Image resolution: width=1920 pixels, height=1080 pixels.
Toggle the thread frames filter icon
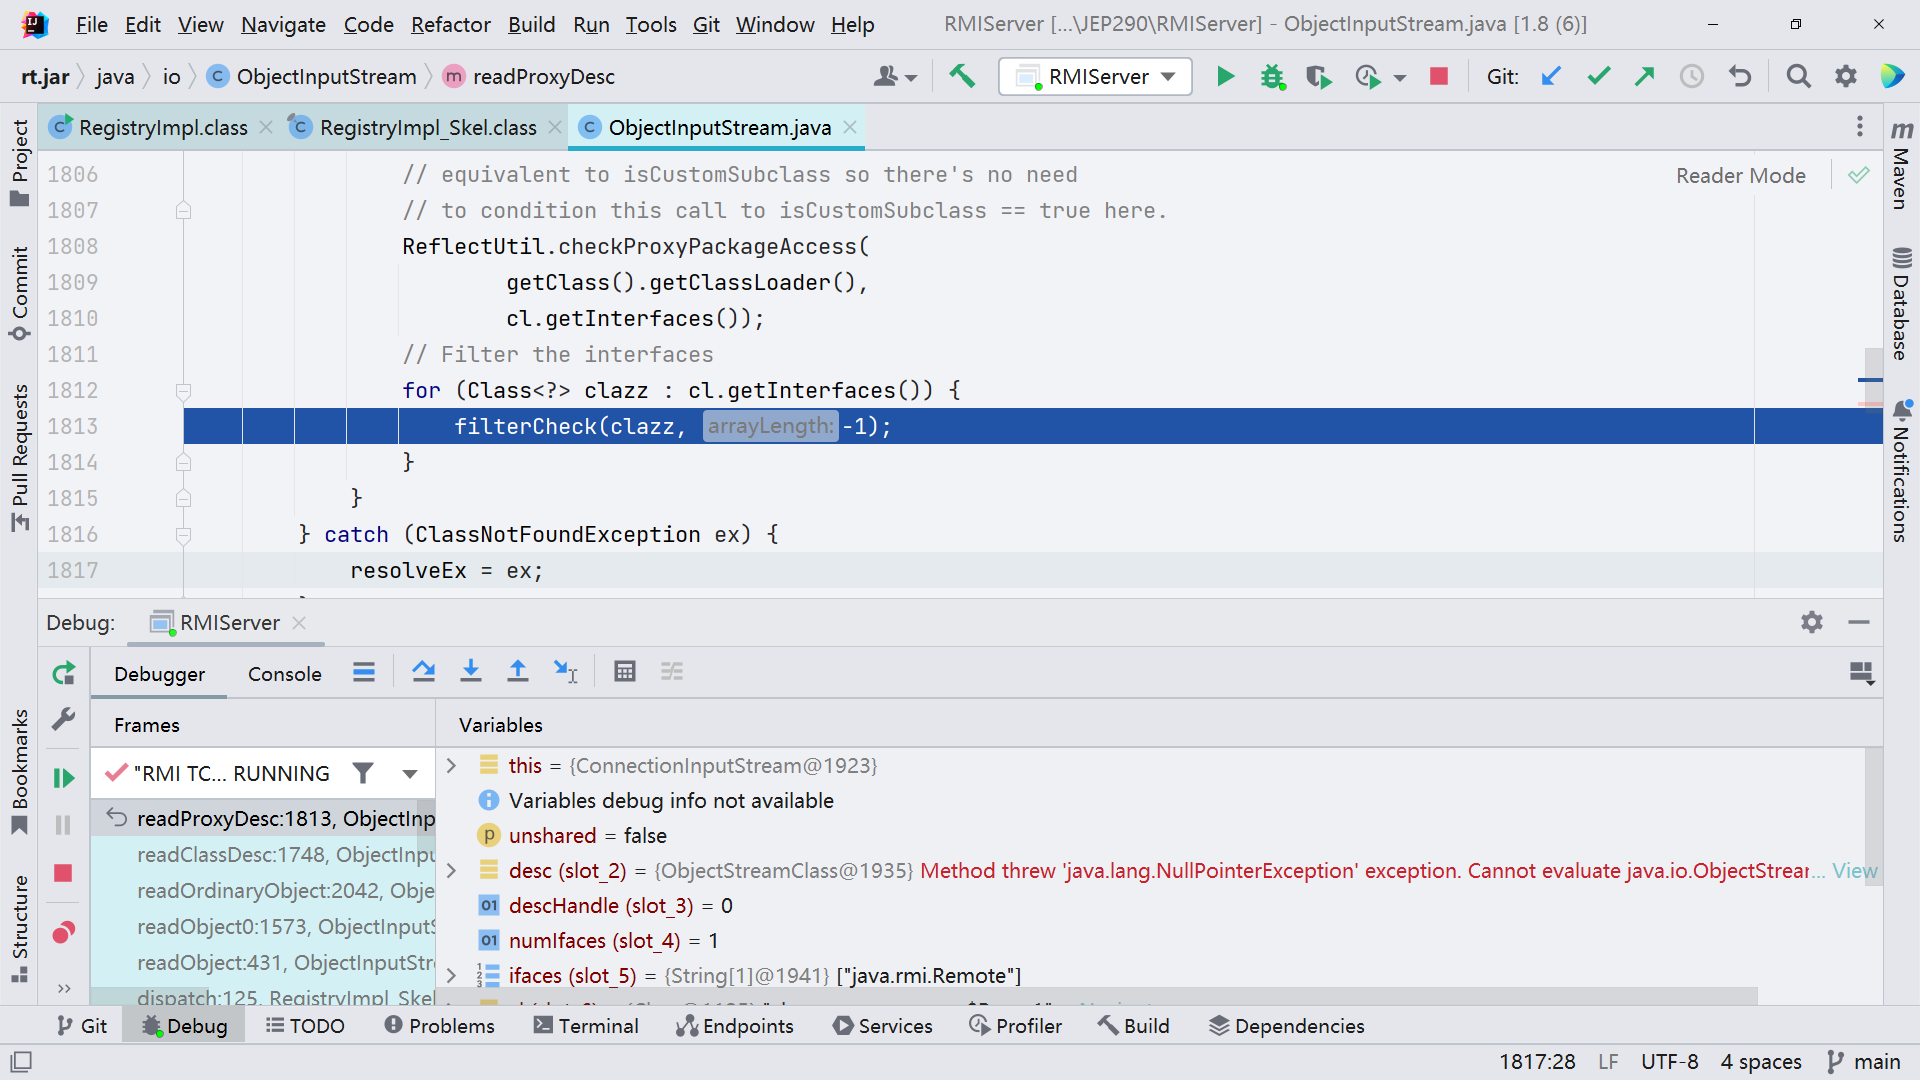pos(363,773)
